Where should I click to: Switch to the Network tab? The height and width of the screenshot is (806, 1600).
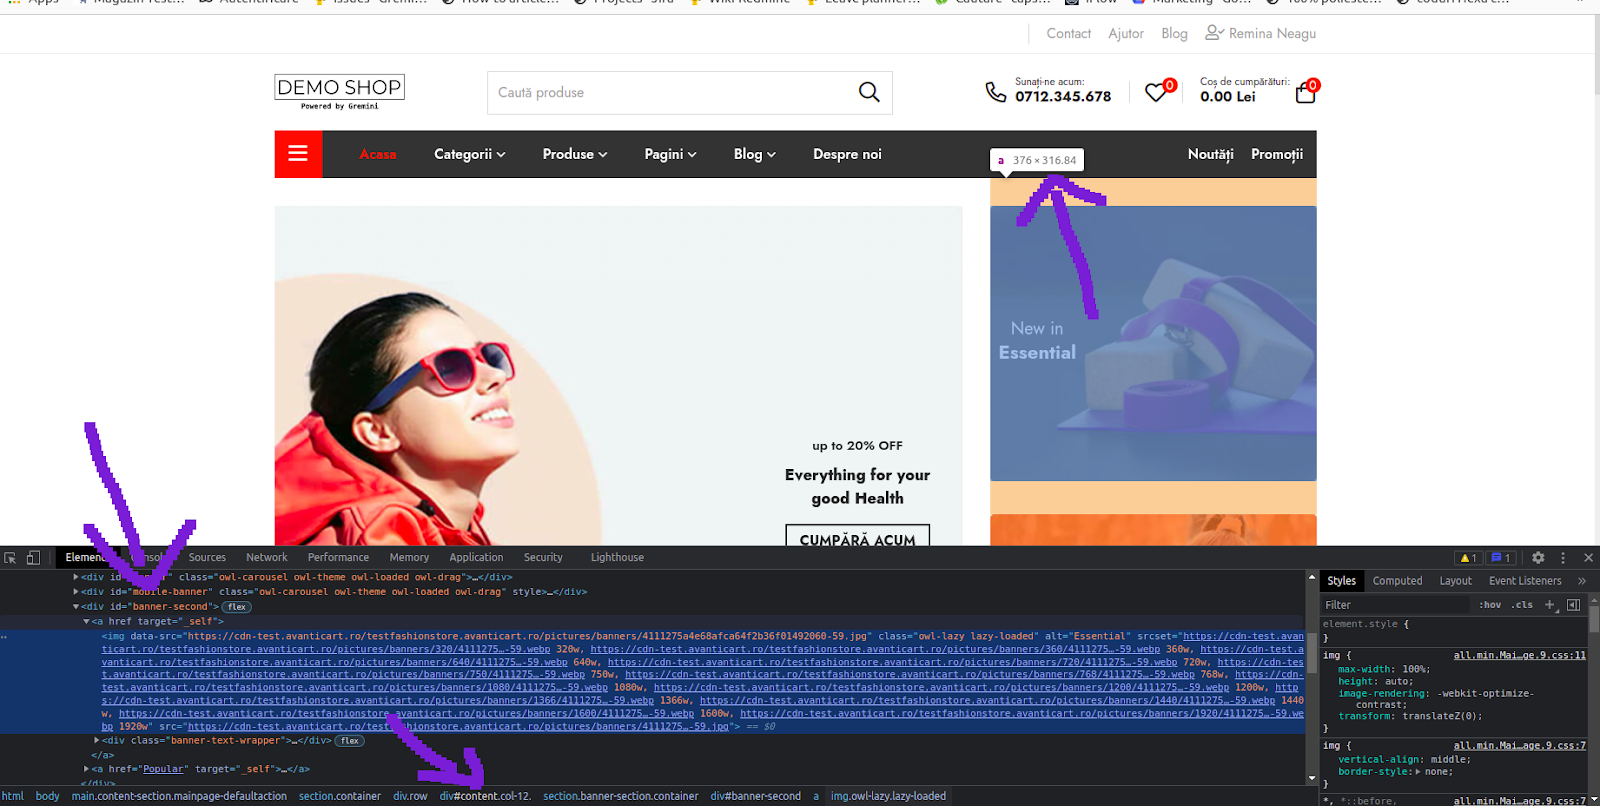[266, 558]
